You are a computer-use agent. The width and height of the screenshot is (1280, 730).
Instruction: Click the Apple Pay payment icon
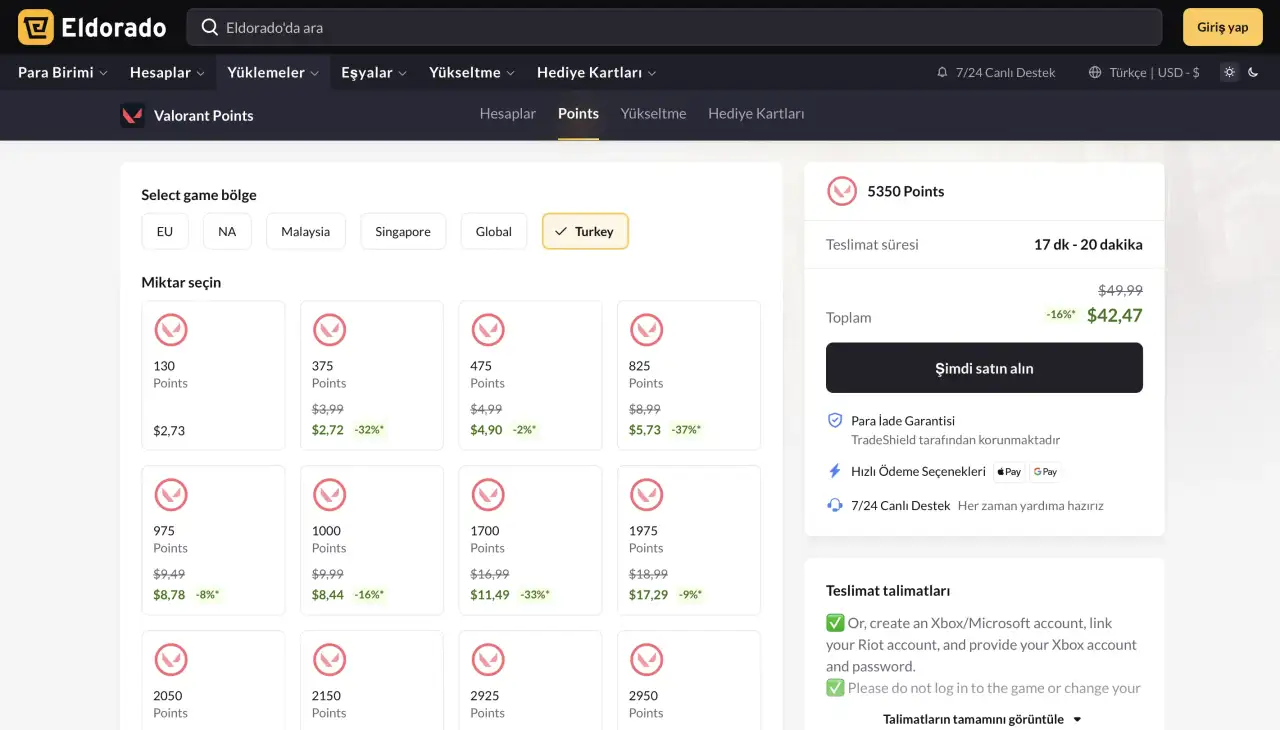coord(1009,472)
